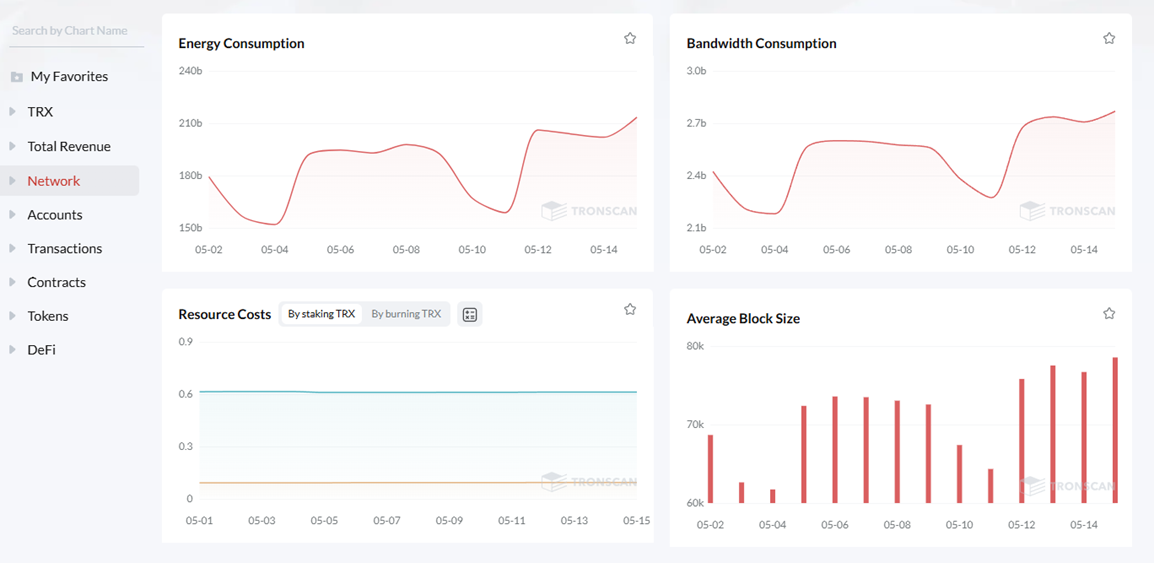This screenshot has width=1154, height=563.
Task: Click the My Favorites folder icon
Action: point(17,77)
